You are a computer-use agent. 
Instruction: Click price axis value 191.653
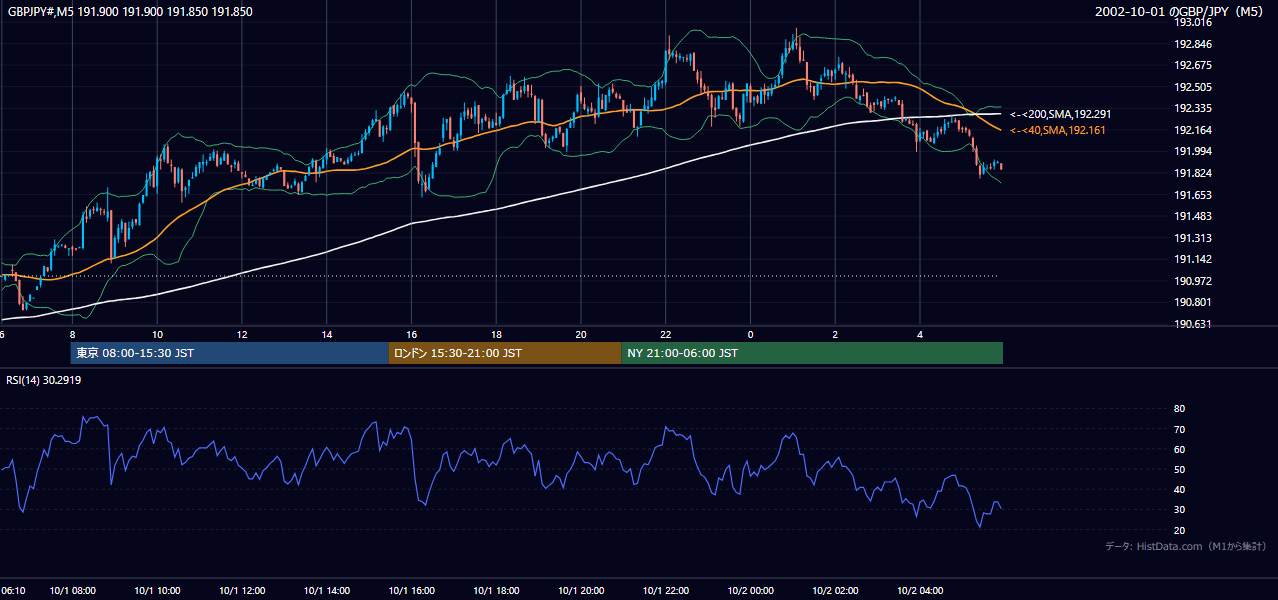[x=1193, y=195]
